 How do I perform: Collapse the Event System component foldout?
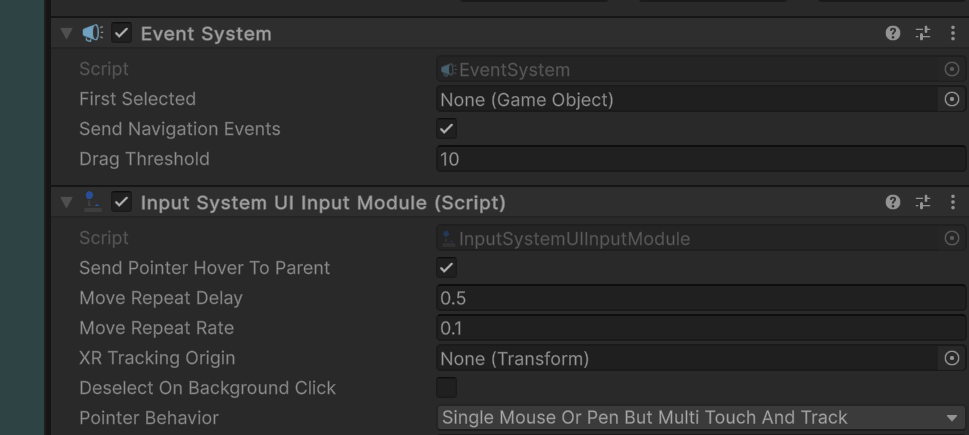pyautogui.click(x=66, y=34)
